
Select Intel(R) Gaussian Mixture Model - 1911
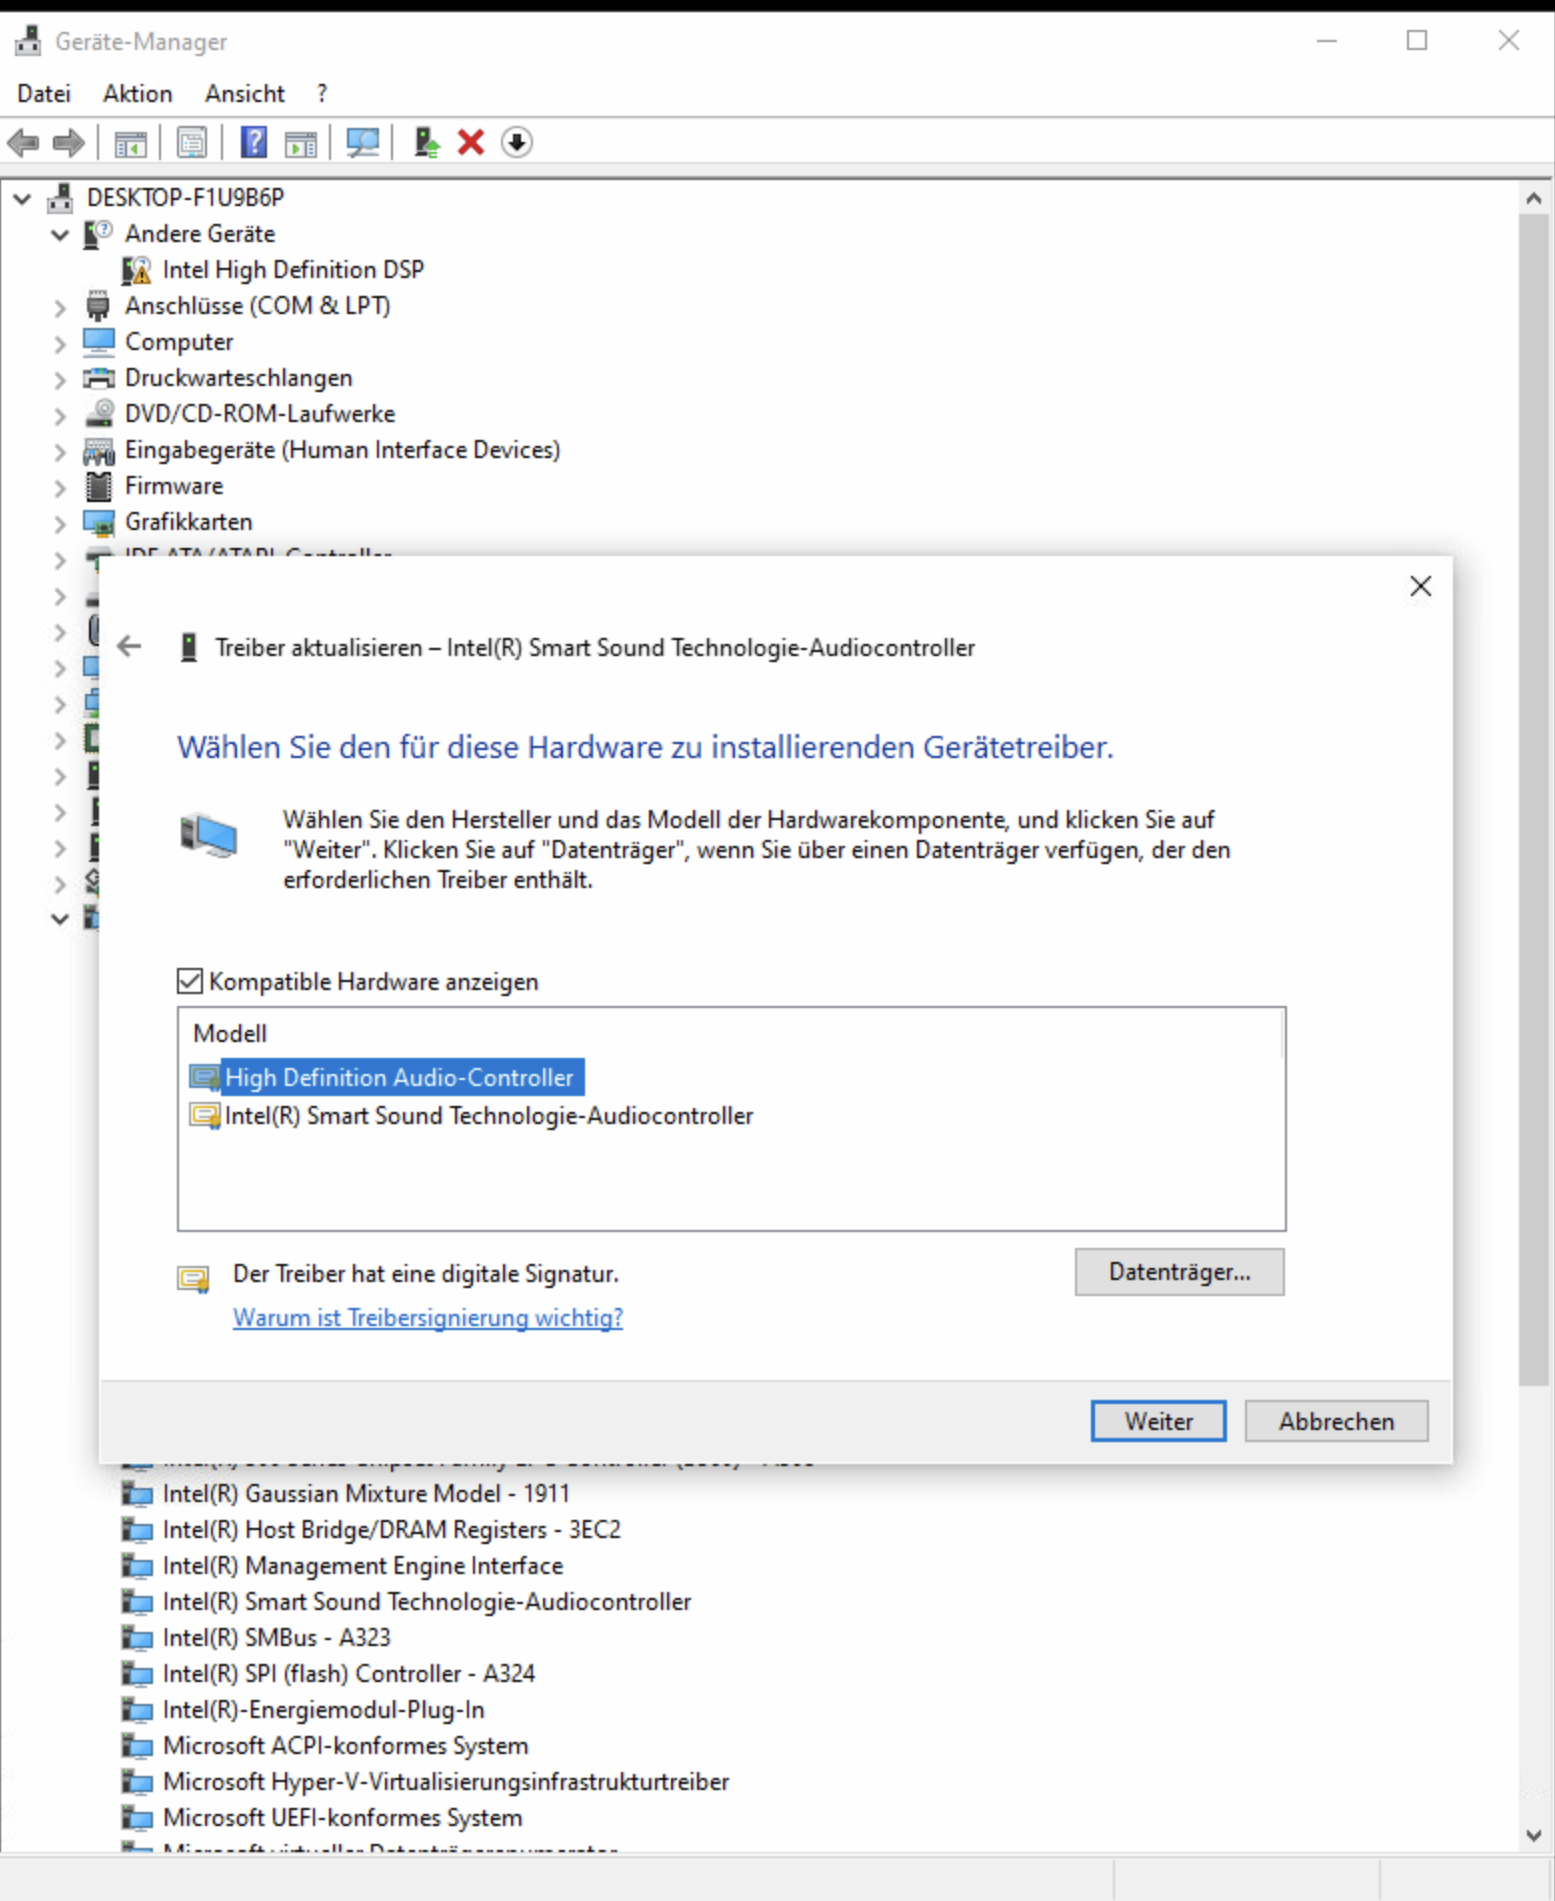pos(366,1493)
